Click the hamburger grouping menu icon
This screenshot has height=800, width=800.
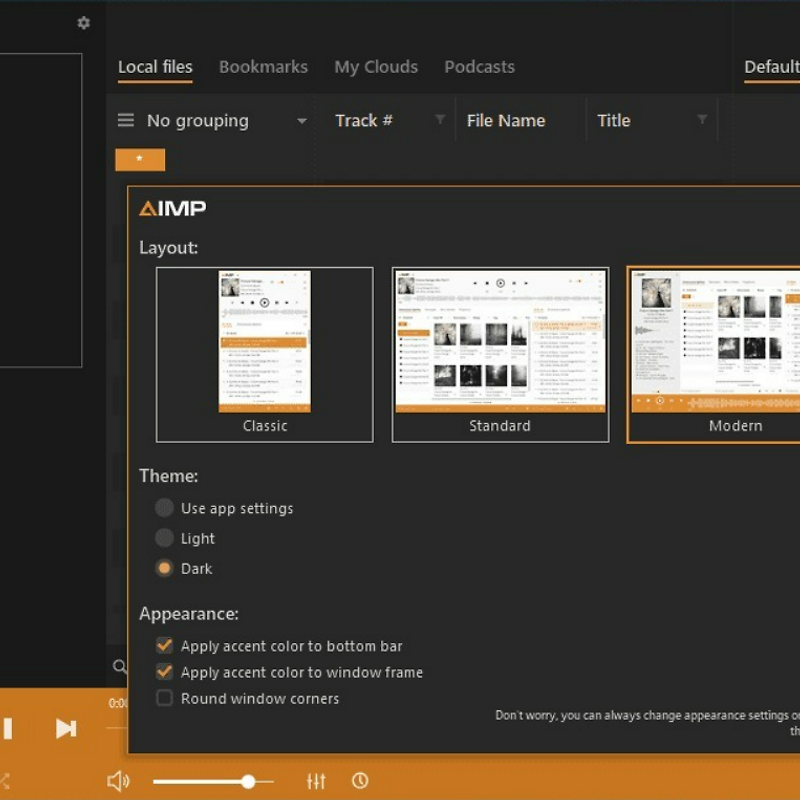point(126,120)
